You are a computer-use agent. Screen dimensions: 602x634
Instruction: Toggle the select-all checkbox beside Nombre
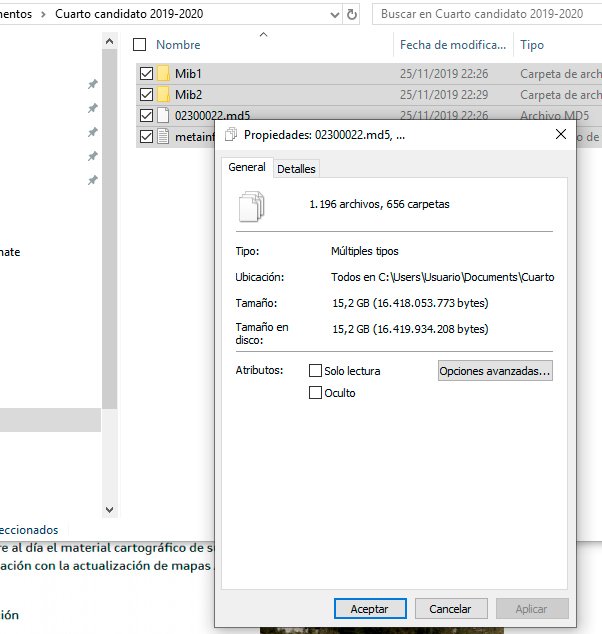(x=139, y=45)
